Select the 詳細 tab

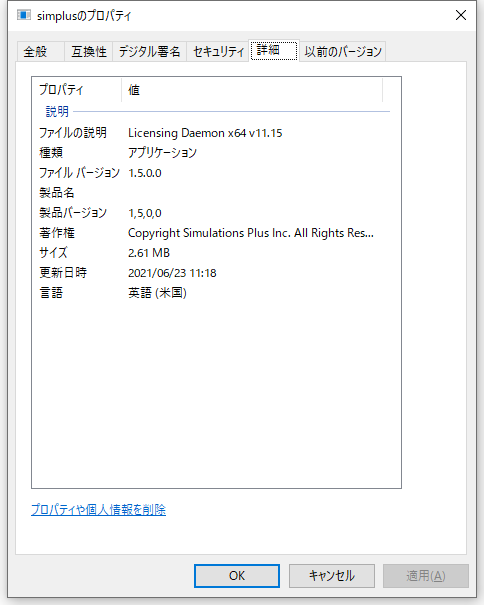(274, 50)
